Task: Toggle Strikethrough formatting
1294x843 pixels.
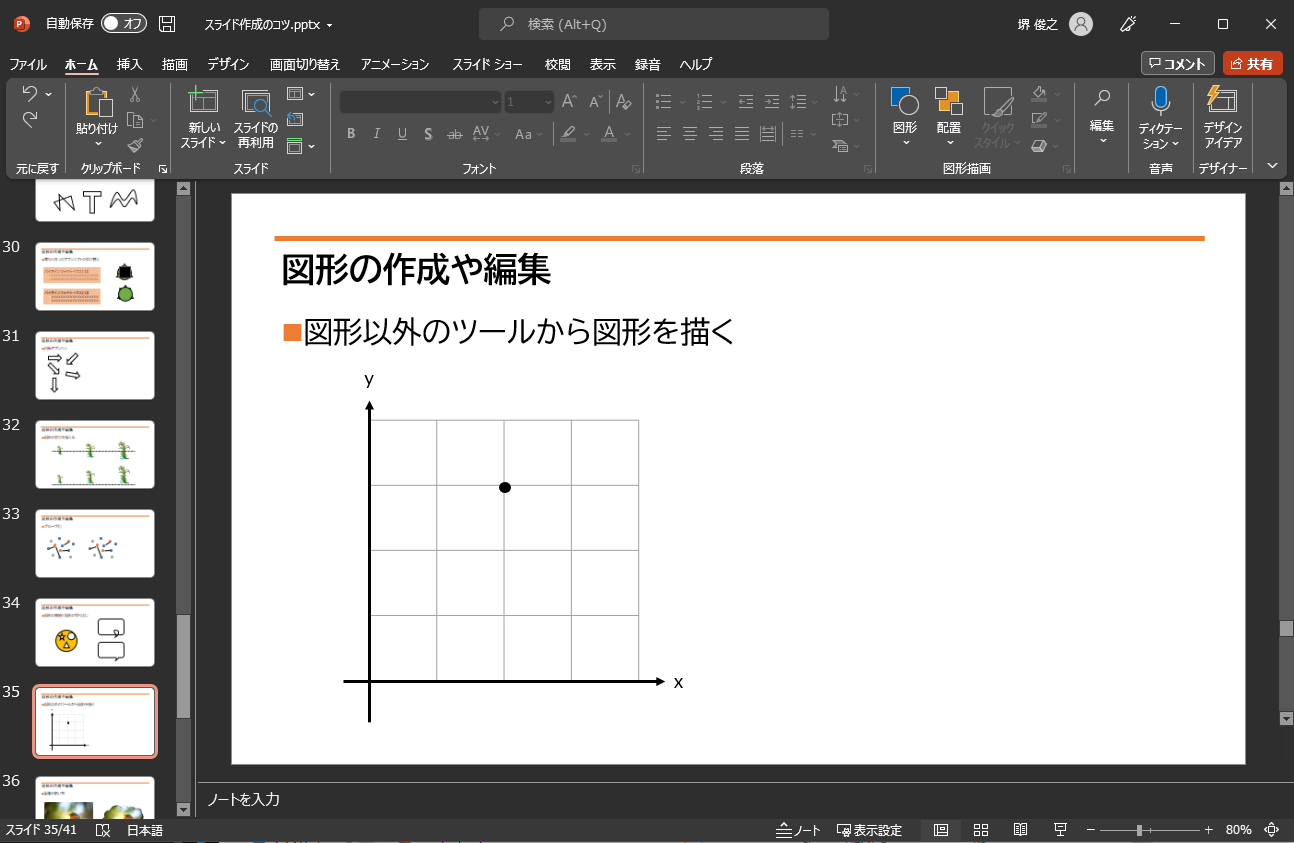Action: tap(454, 133)
